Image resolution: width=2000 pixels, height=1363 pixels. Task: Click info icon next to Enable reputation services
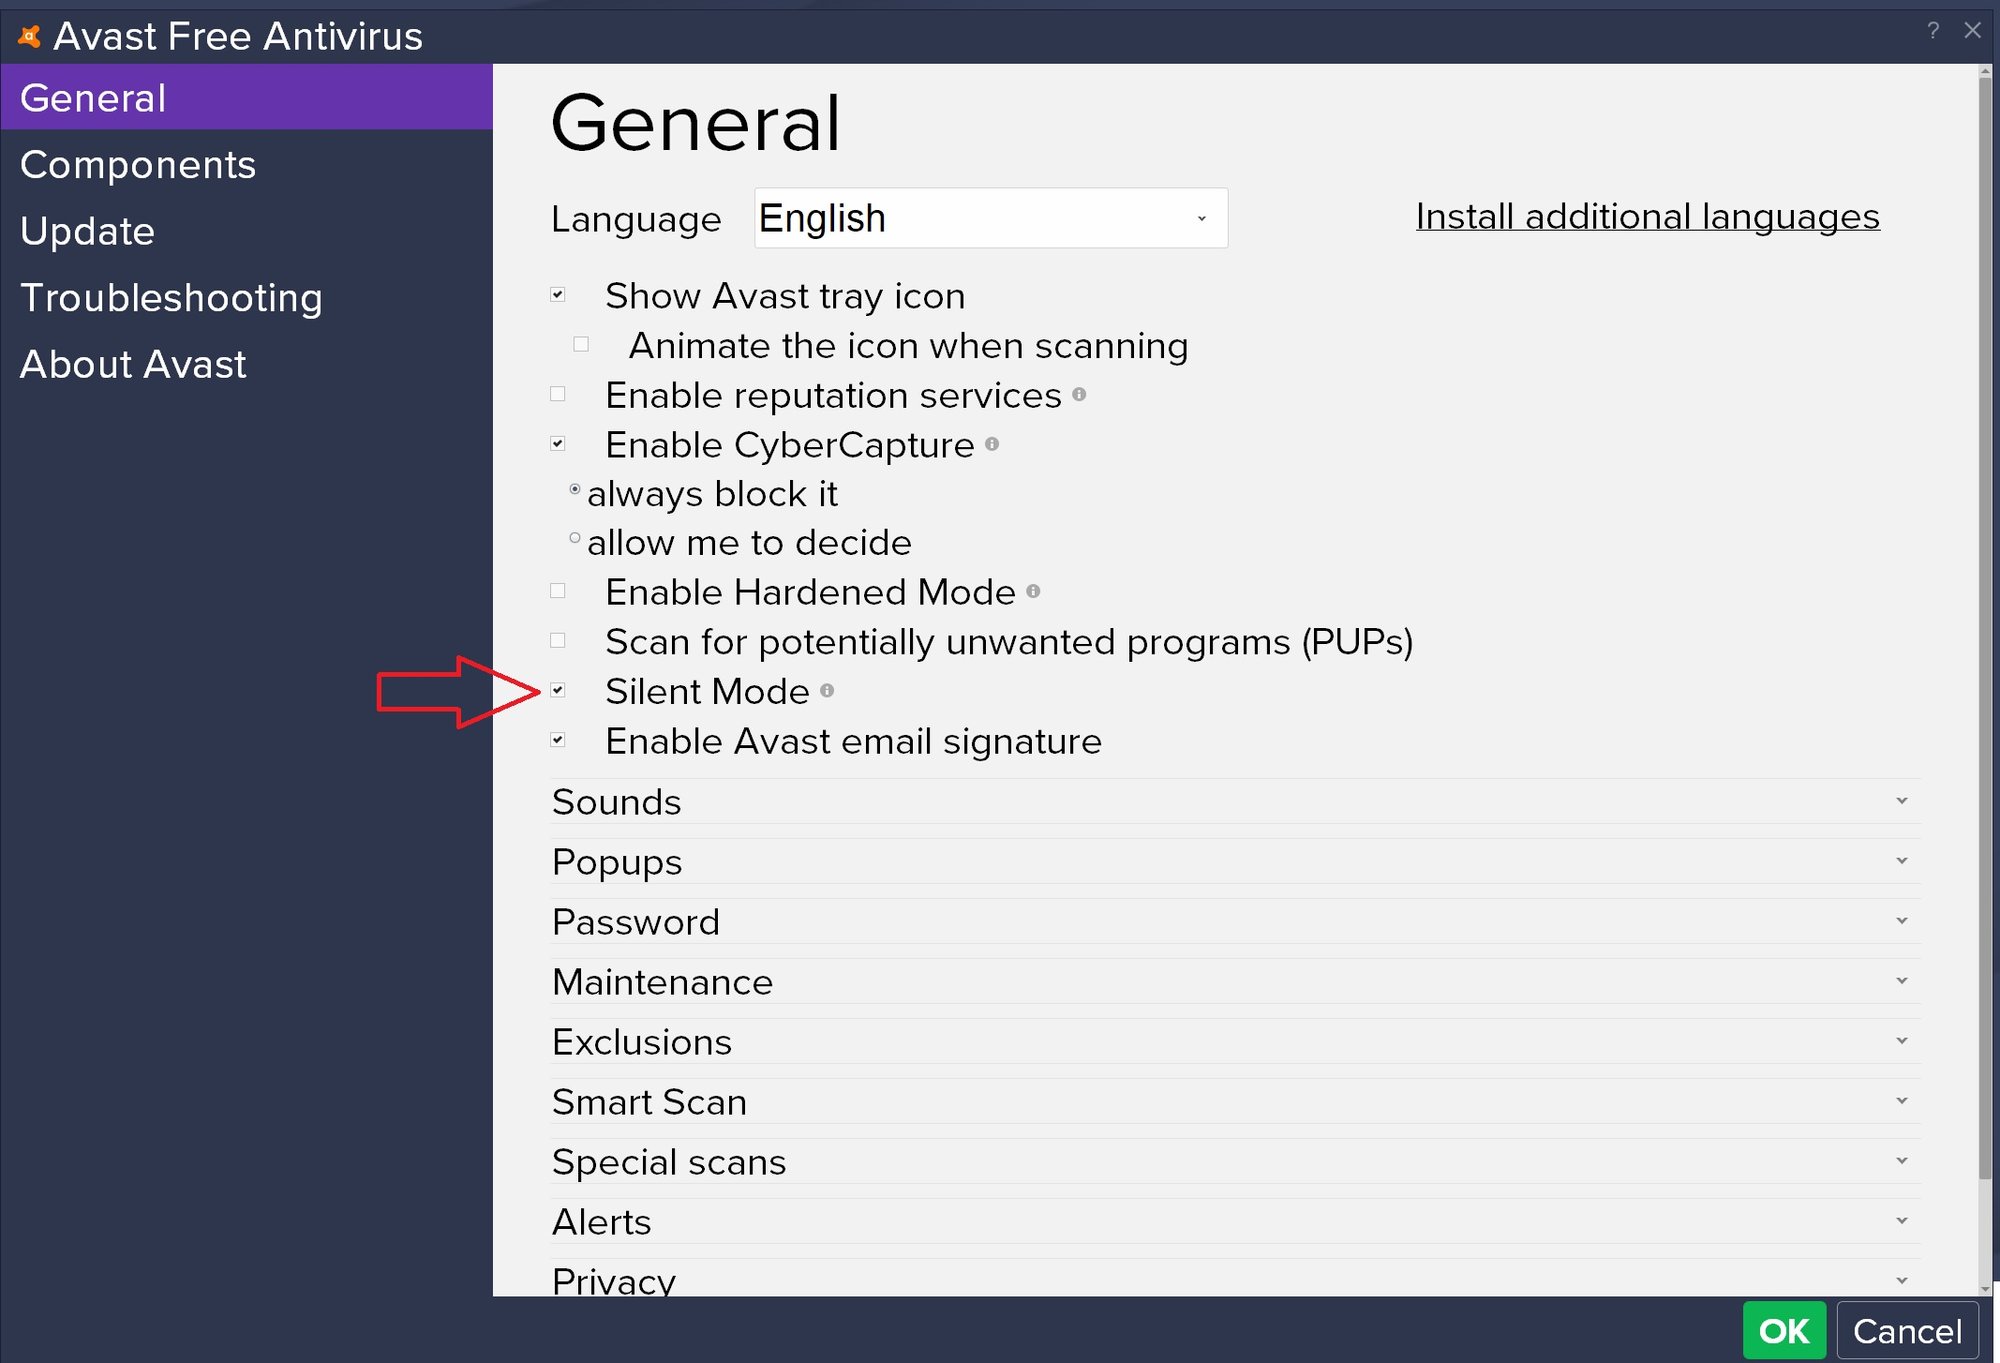pos(1079,394)
